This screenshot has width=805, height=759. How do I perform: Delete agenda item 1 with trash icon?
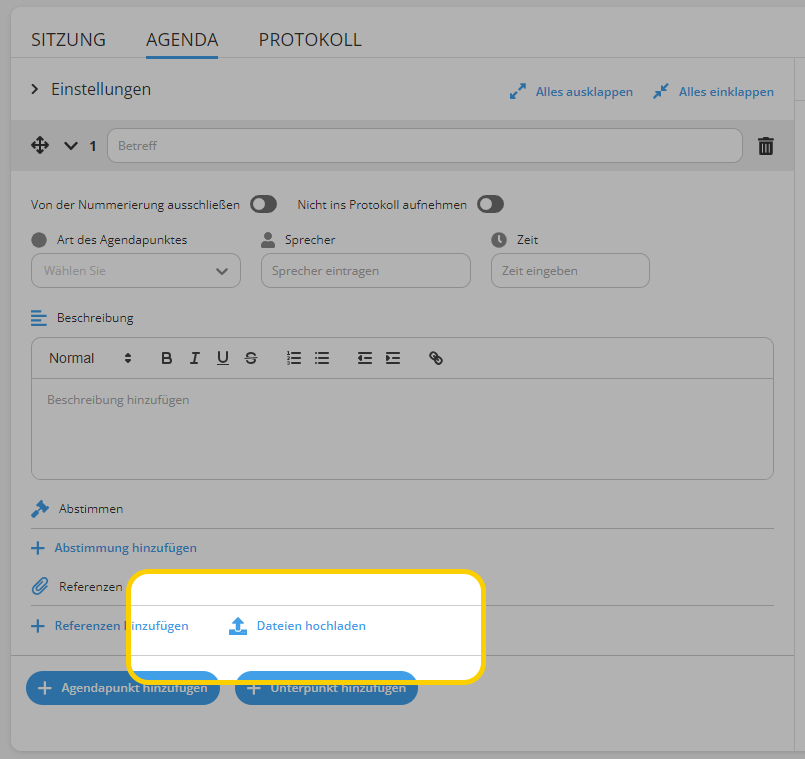pos(765,146)
